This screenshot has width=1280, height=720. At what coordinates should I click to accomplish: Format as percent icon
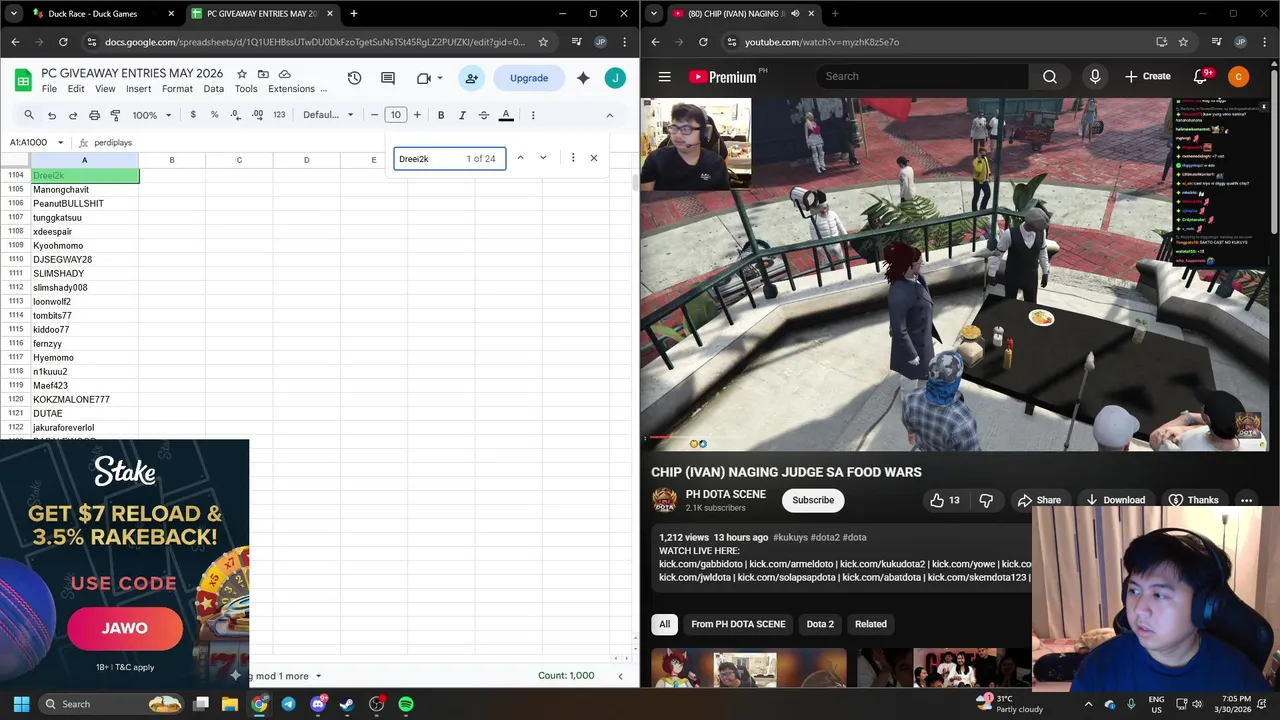pyautogui.click(x=214, y=115)
